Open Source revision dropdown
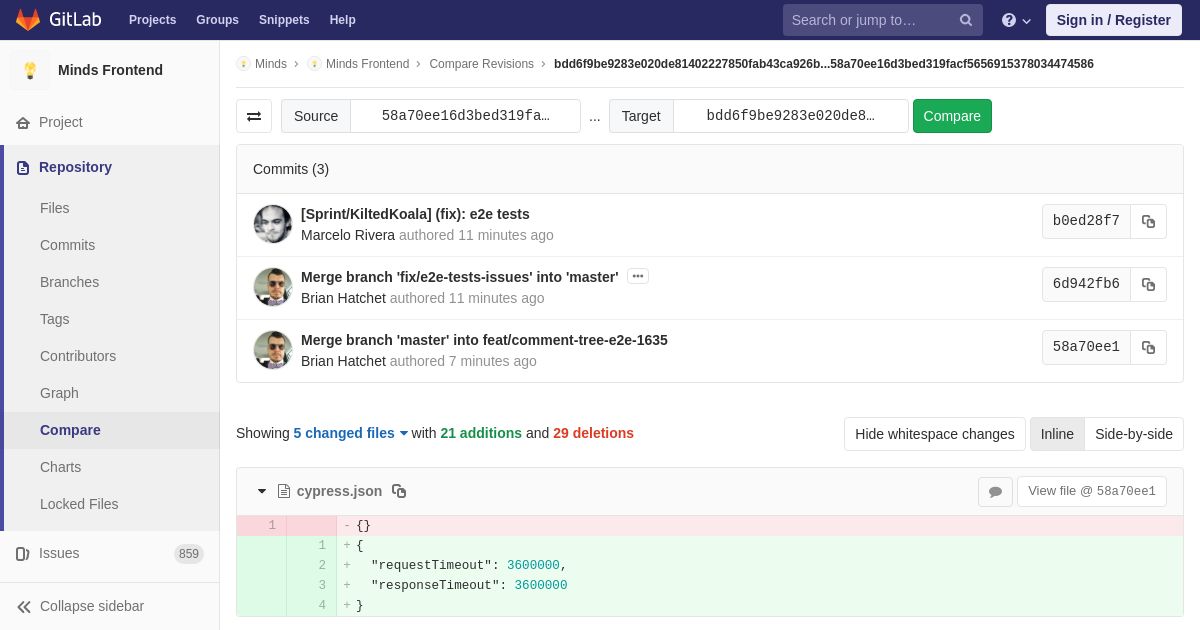This screenshot has width=1200, height=630. pos(465,116)
